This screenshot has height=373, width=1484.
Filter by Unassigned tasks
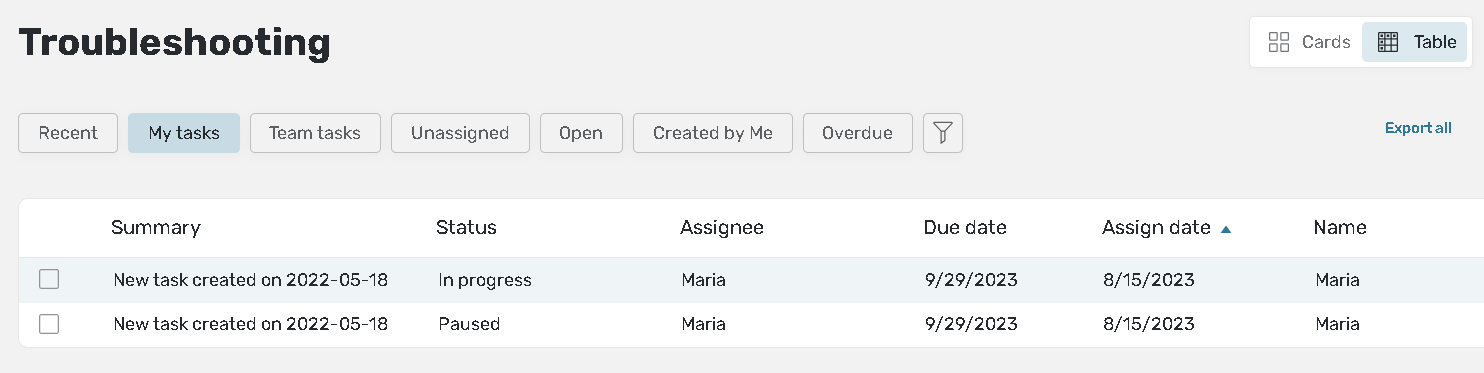460,133
